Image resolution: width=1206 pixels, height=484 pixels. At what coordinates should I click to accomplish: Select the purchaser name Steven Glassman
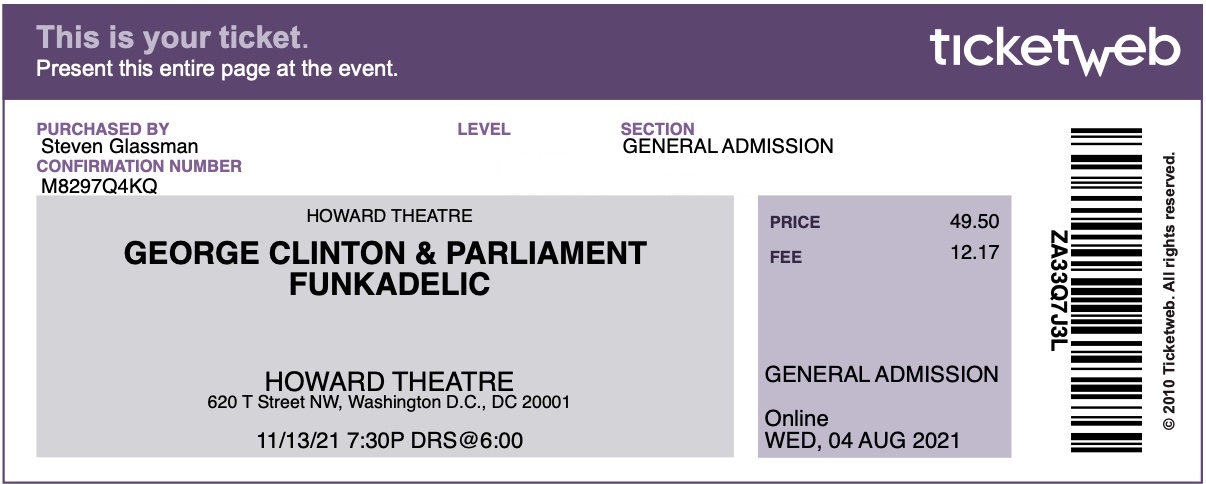(119, 147)
